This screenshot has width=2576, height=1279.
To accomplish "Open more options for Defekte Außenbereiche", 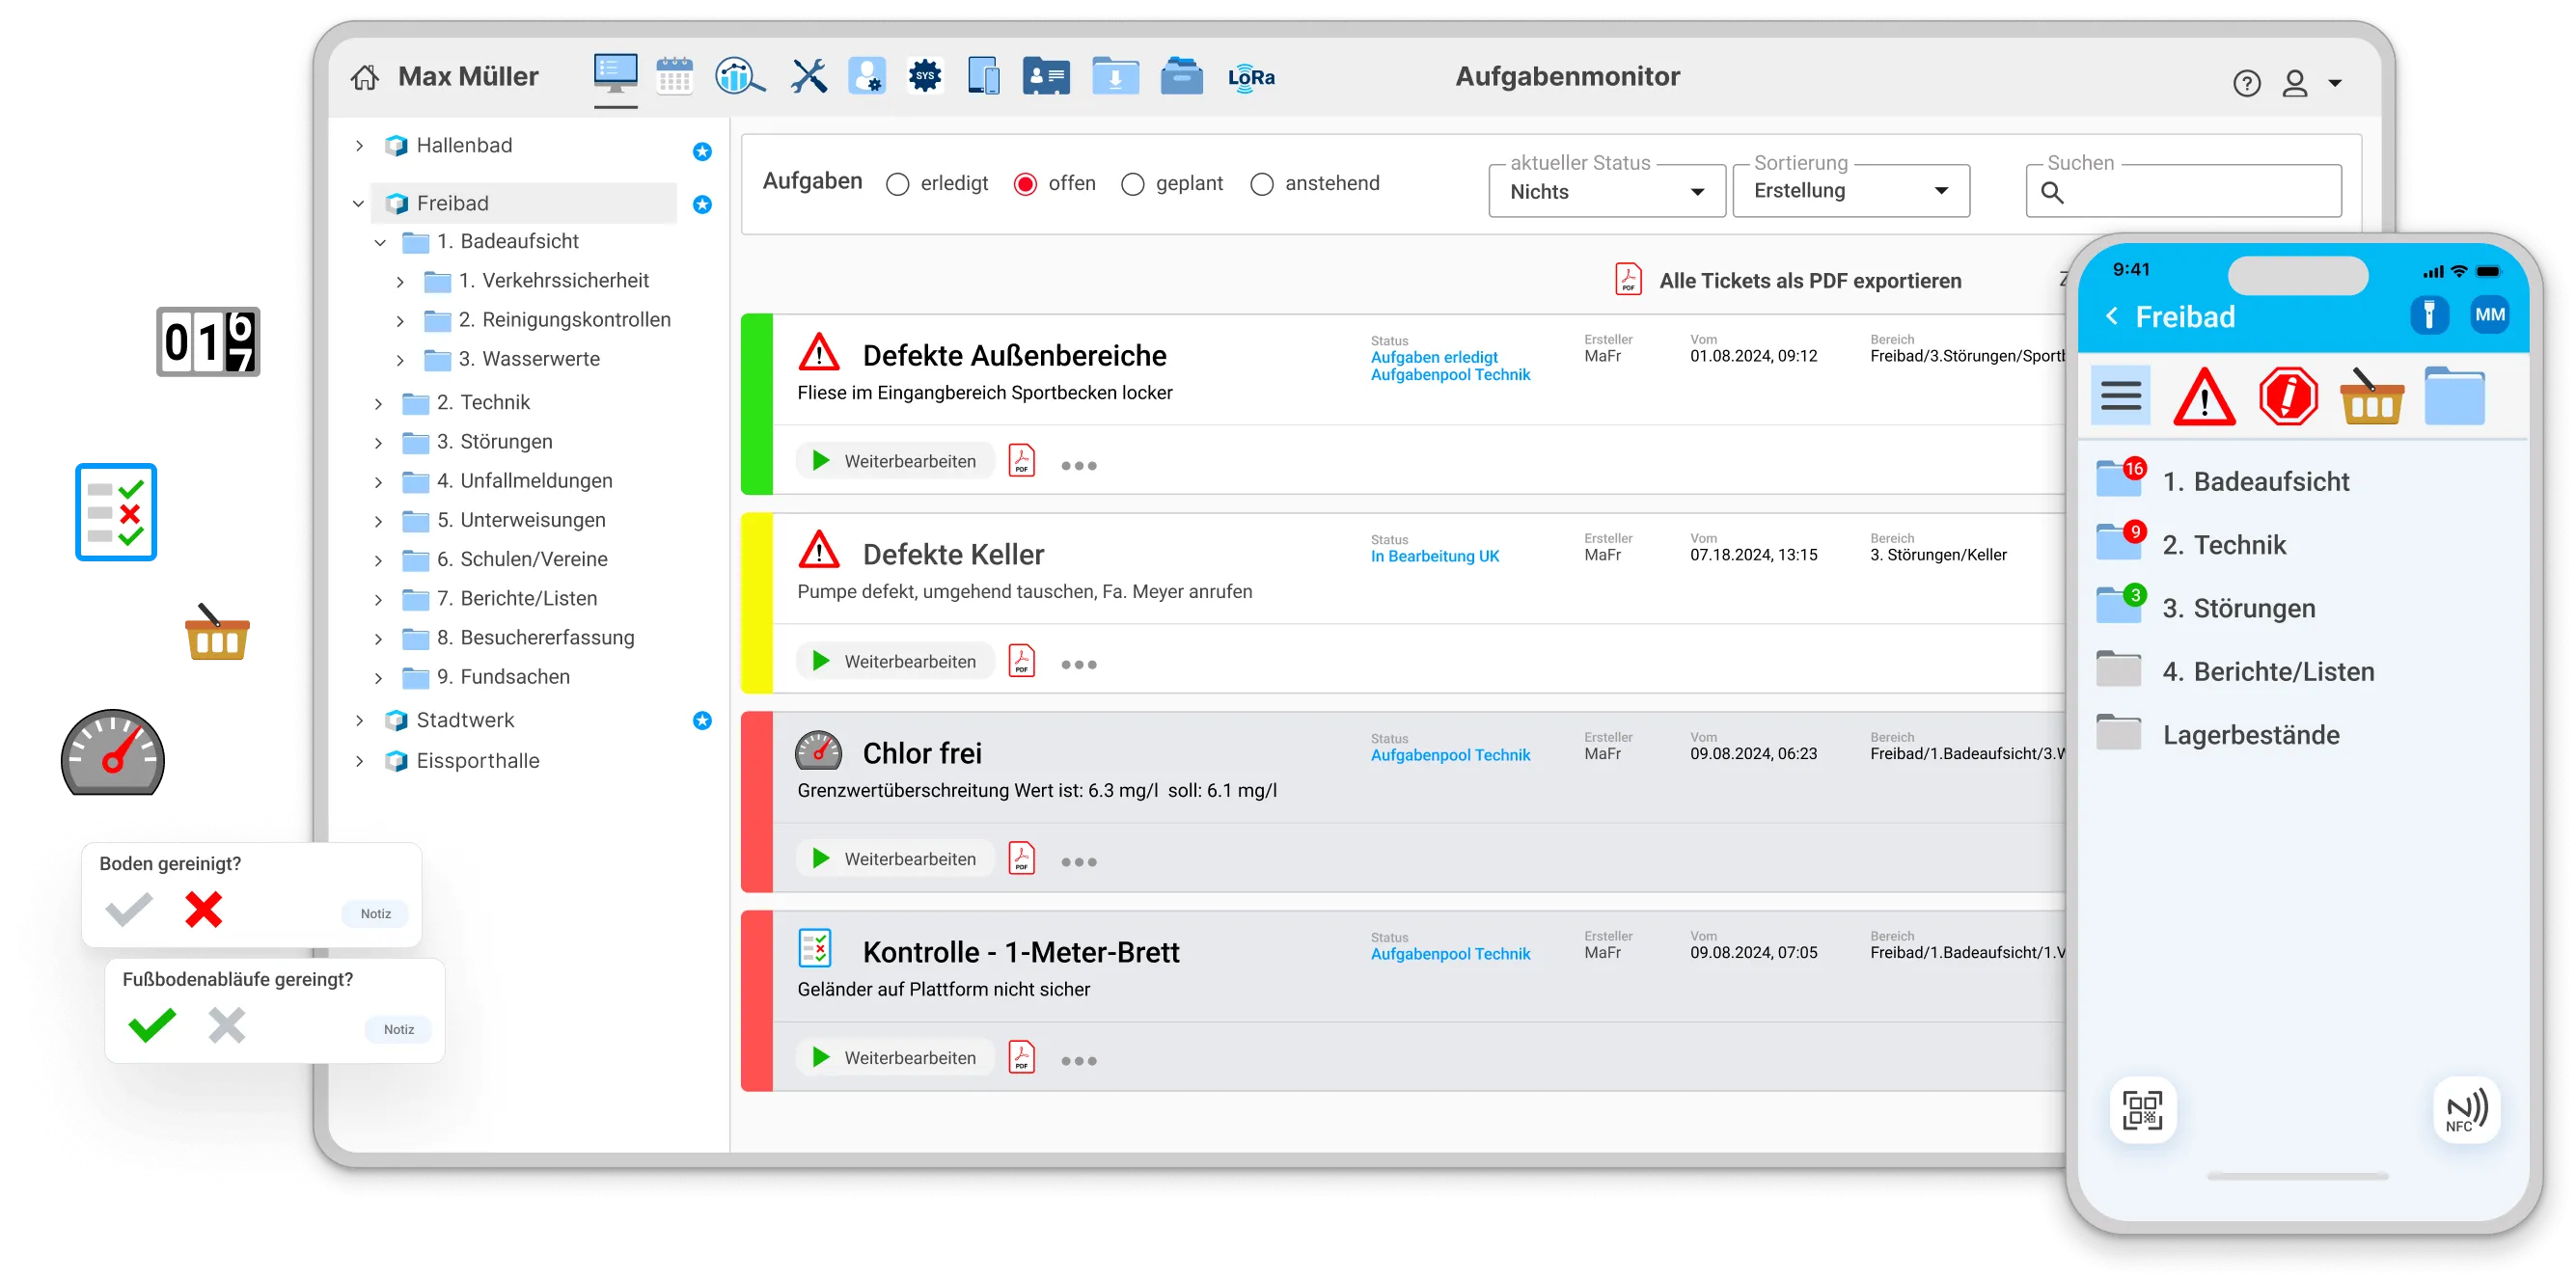I will click(x=1078, y=465).
